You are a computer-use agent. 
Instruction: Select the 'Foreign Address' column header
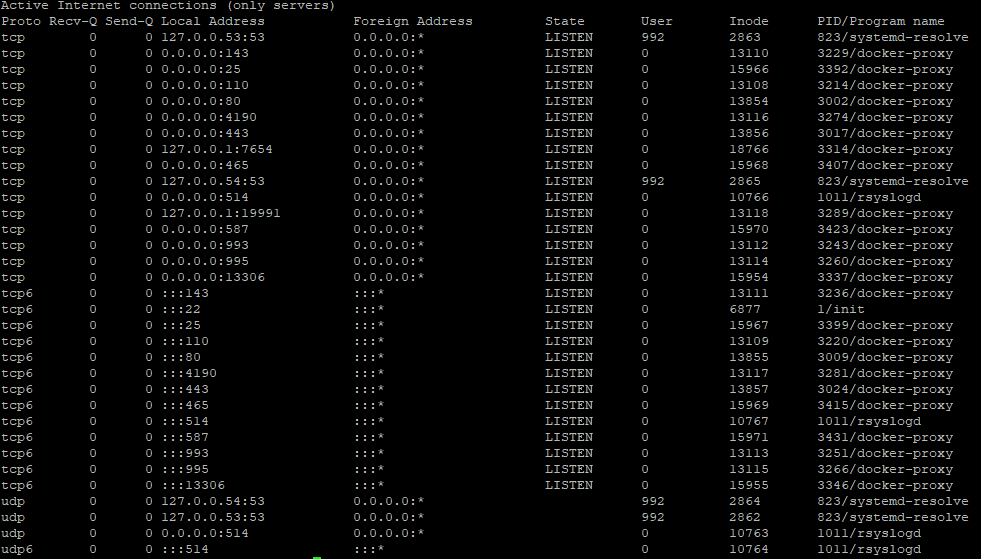[x=413, y=21]
